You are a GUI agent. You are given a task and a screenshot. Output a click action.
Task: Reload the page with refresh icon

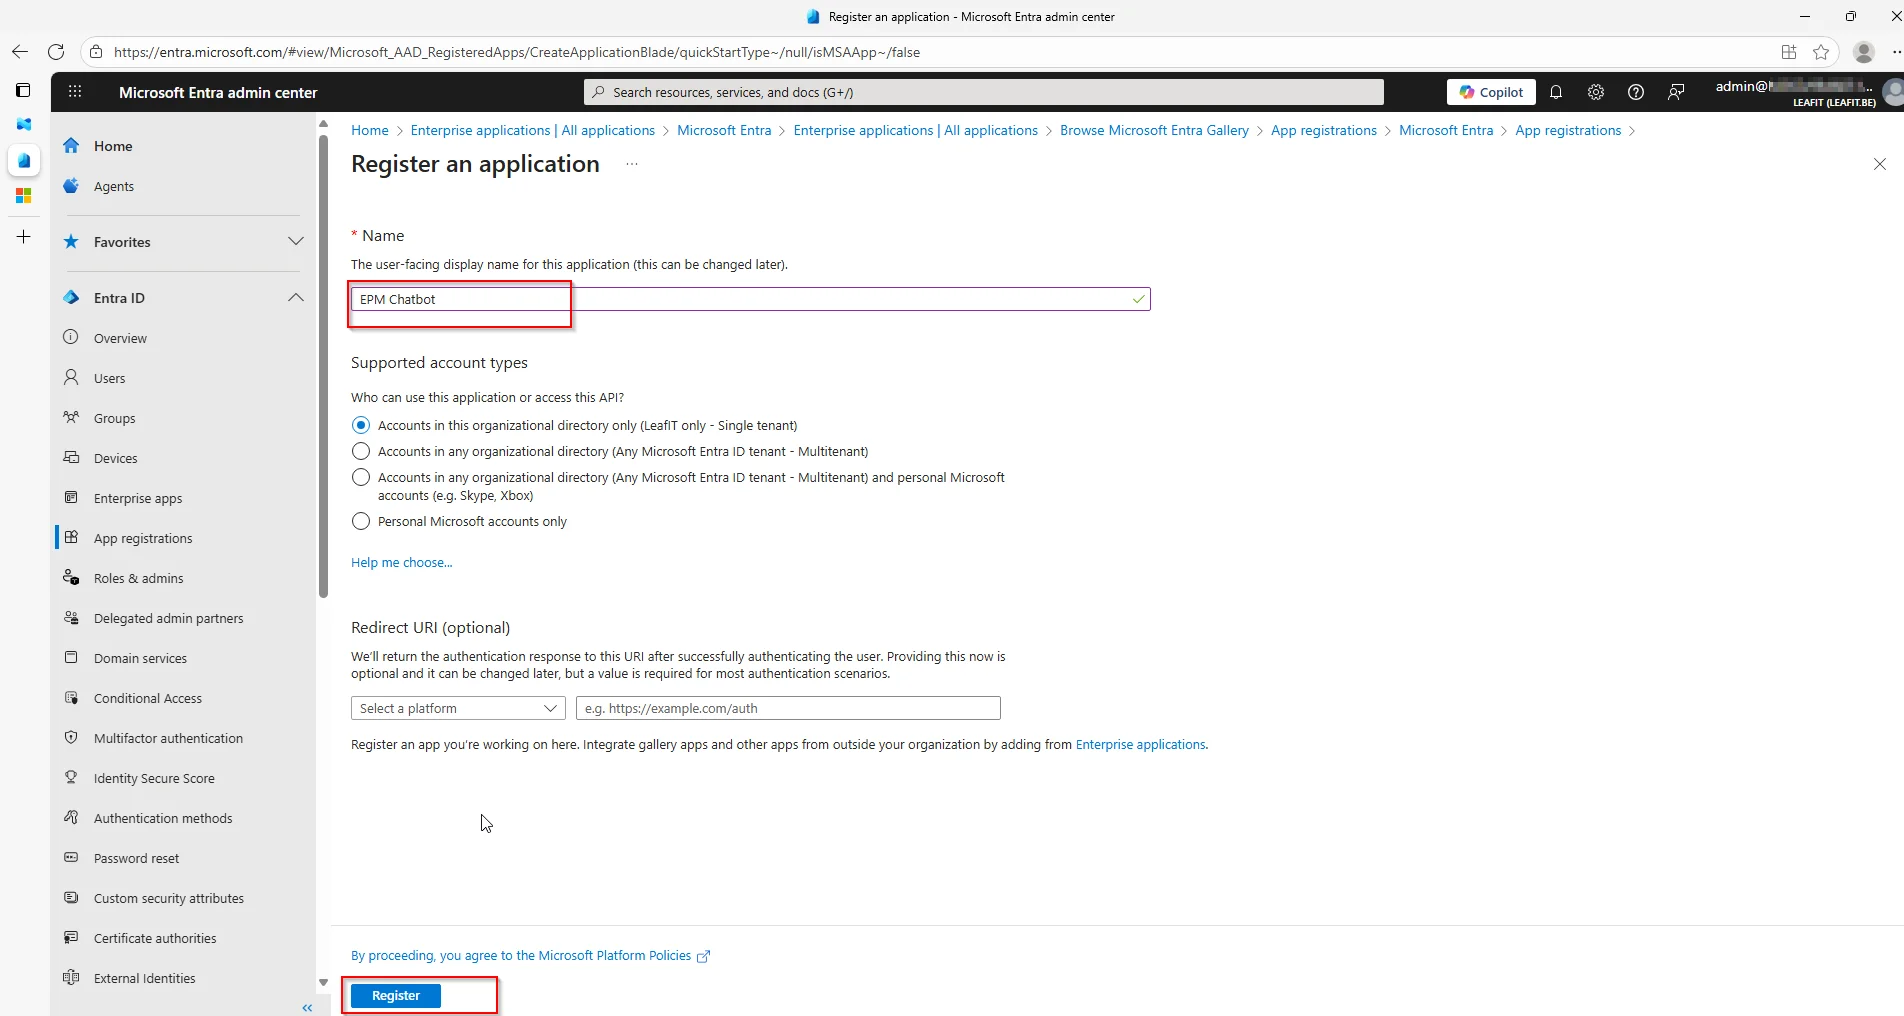[56, 52]
